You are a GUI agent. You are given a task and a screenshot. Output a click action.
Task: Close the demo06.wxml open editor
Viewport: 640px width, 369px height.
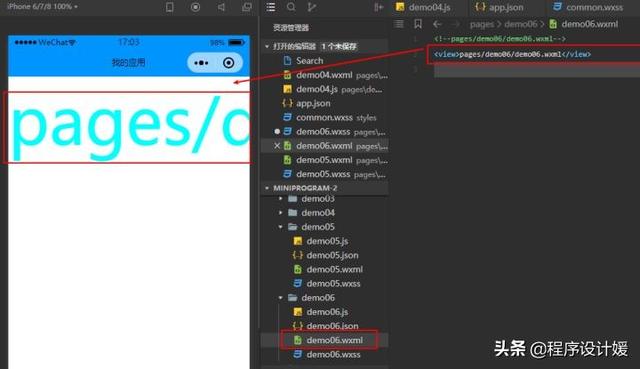pyautogui.click(x=277, y=146)
